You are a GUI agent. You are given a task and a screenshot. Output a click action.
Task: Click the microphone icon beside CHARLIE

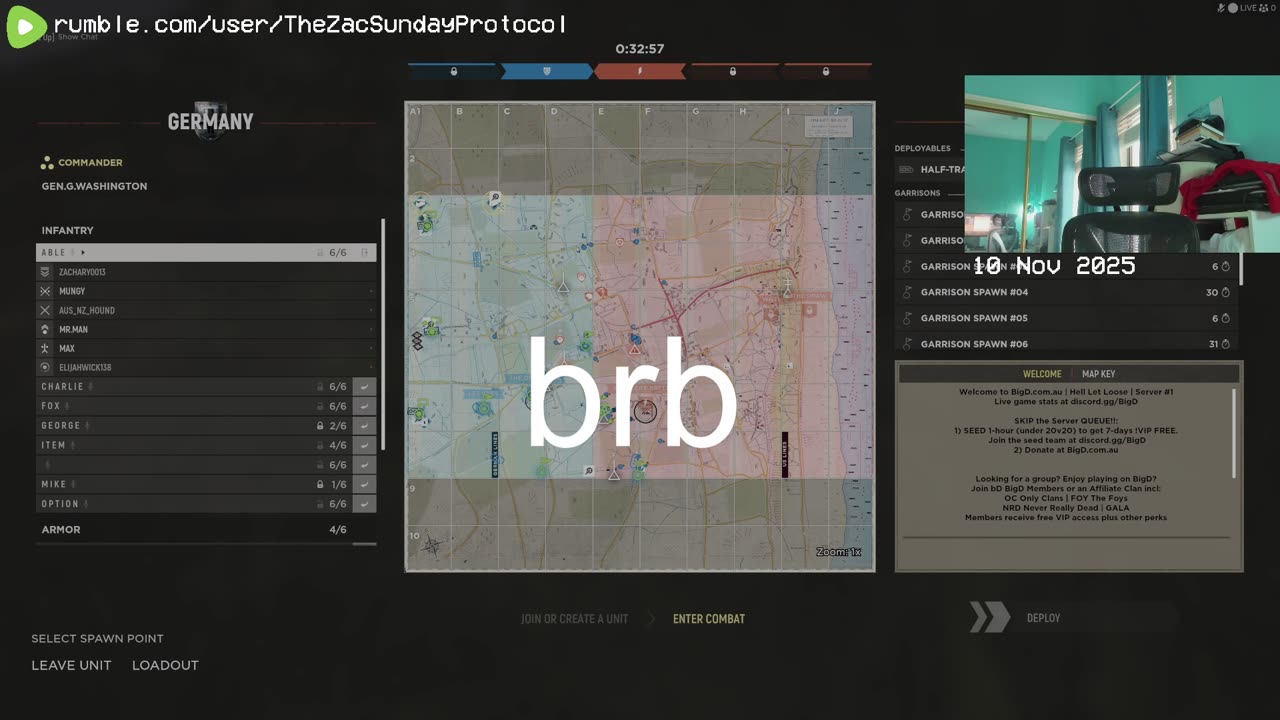click(91, 387)
